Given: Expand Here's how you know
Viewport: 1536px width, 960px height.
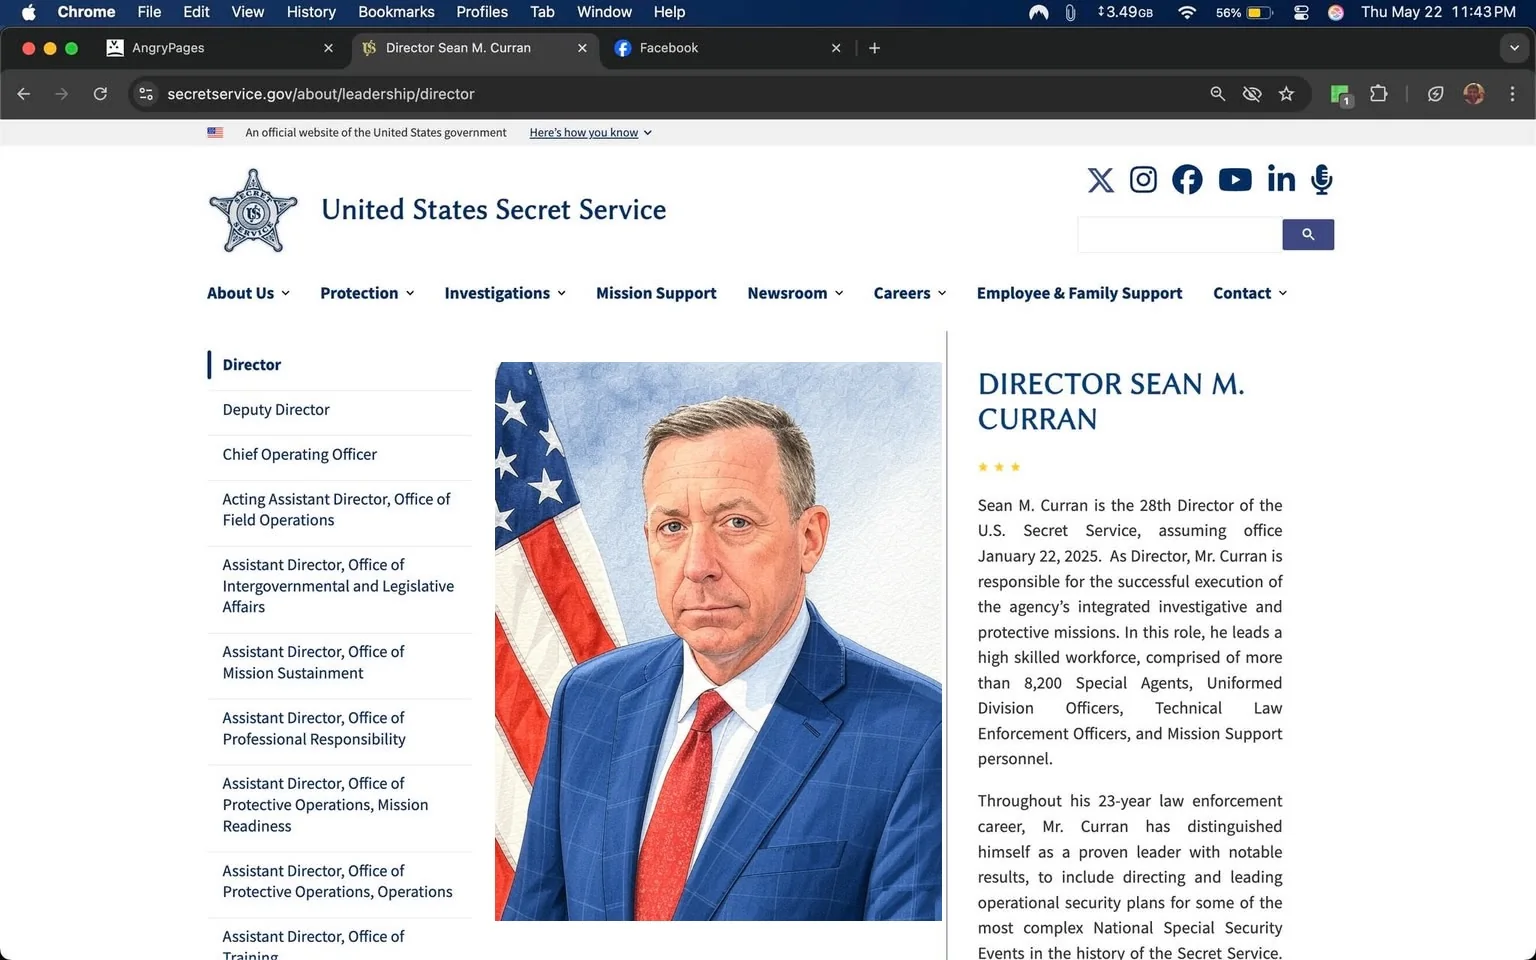Looking at the screenshot, I should click(x=590, y=132).
